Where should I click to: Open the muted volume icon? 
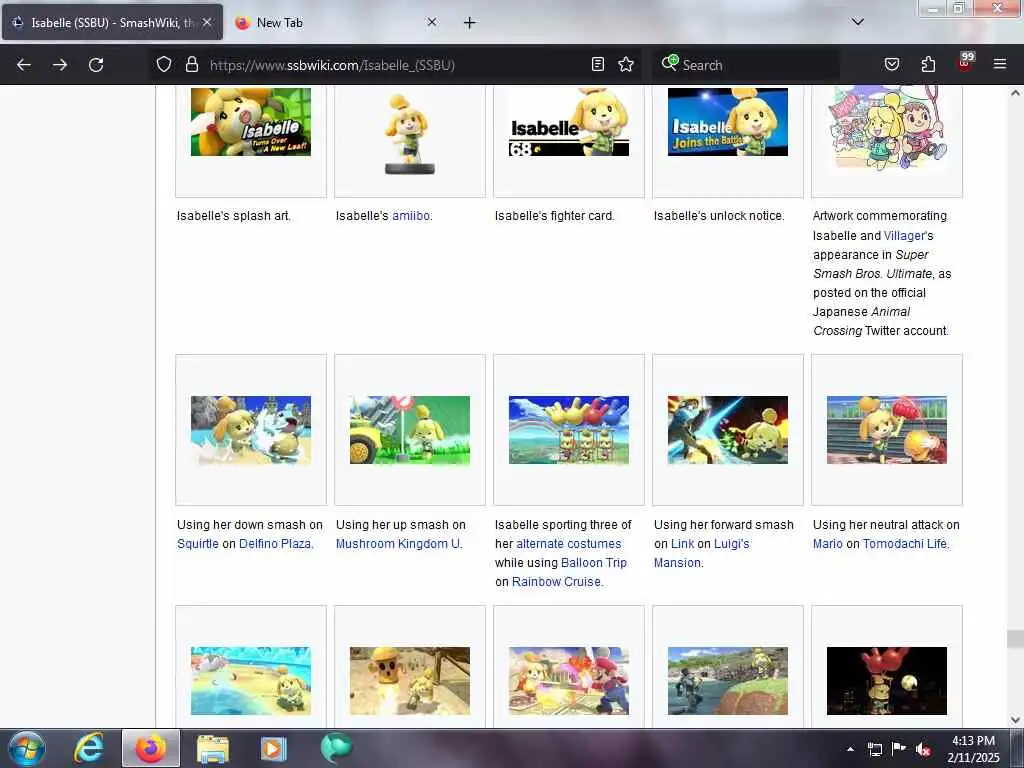click(x=923, y=749)
